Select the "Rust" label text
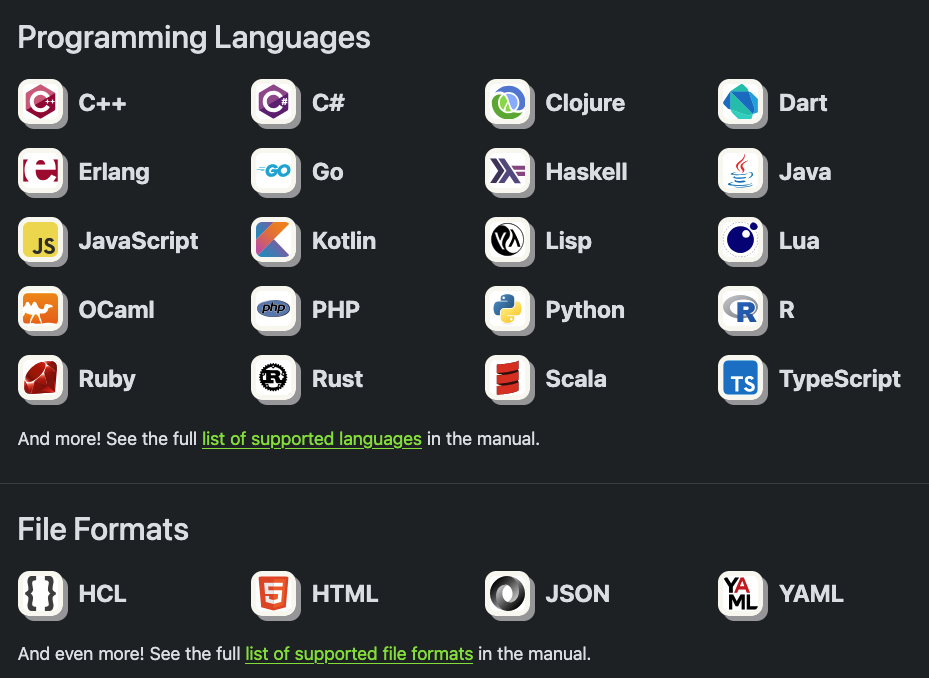The width and height of the screenshot is (929, 678). click(337, 379)
